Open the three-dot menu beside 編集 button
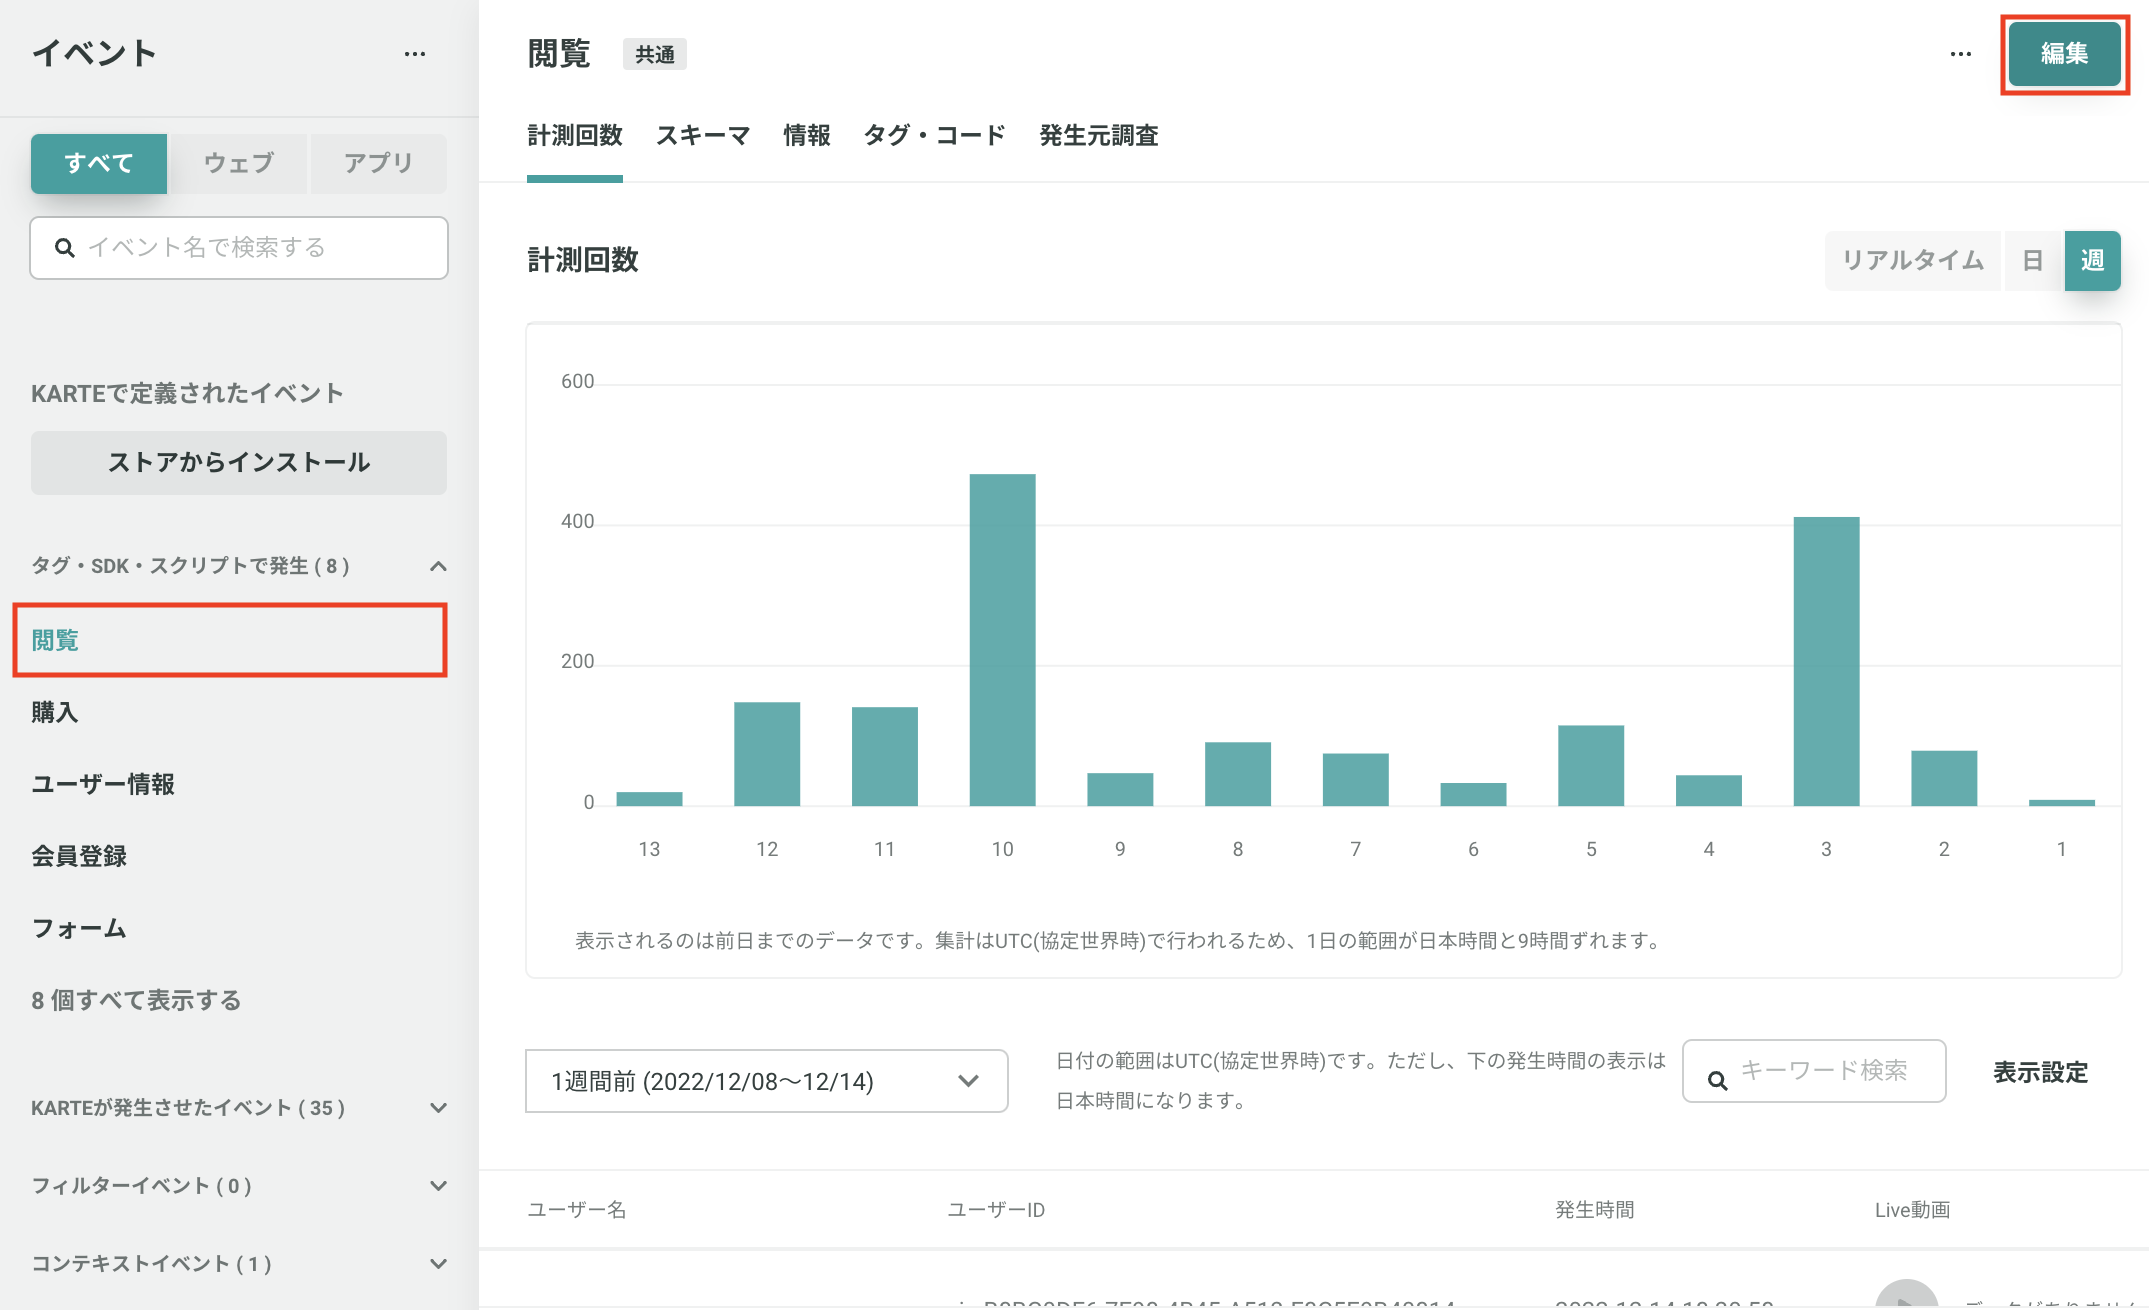The image size is (2149, 1310). pyautogui.click(x=1960, y=54)
